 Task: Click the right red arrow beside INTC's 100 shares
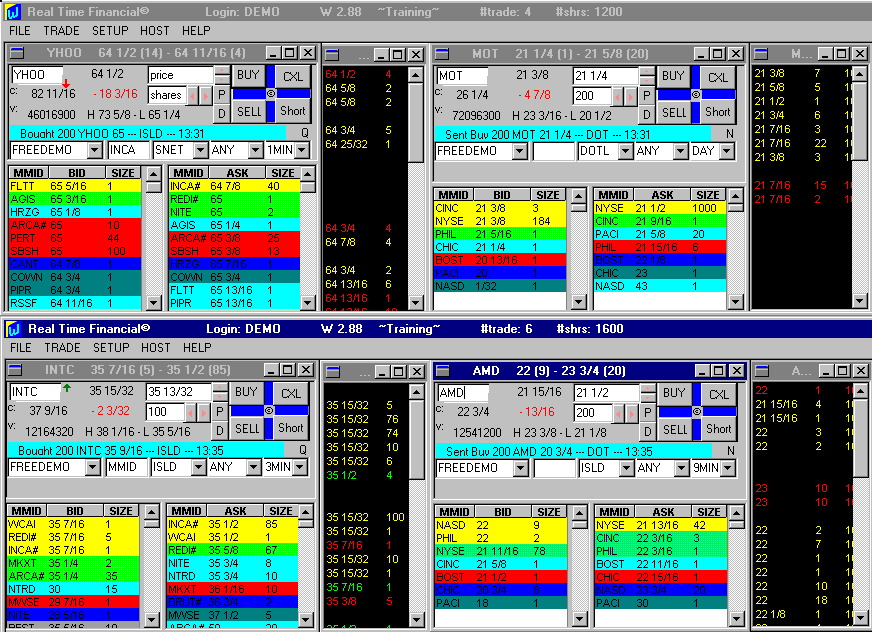[x=204, y=413]
